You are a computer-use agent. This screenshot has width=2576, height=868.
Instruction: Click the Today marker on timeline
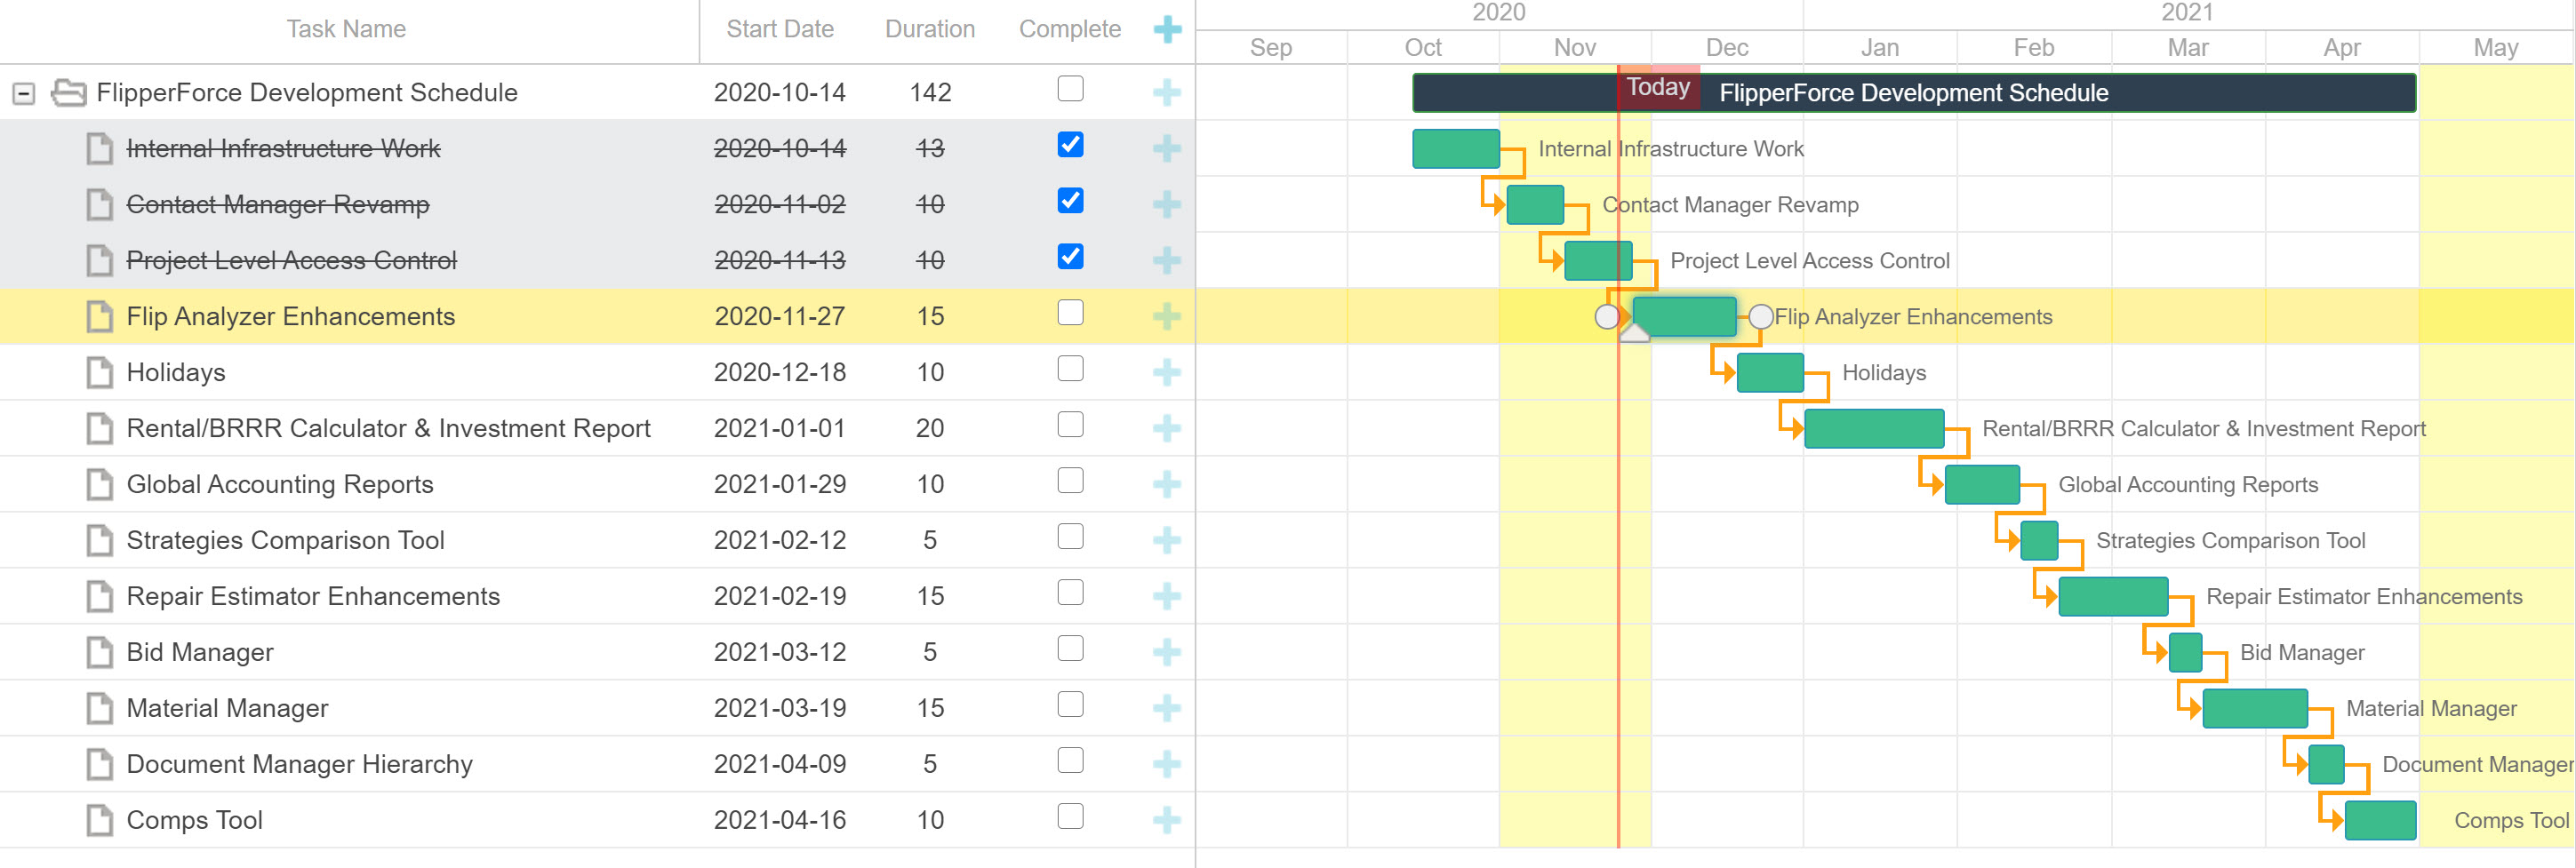[1658, 87]
